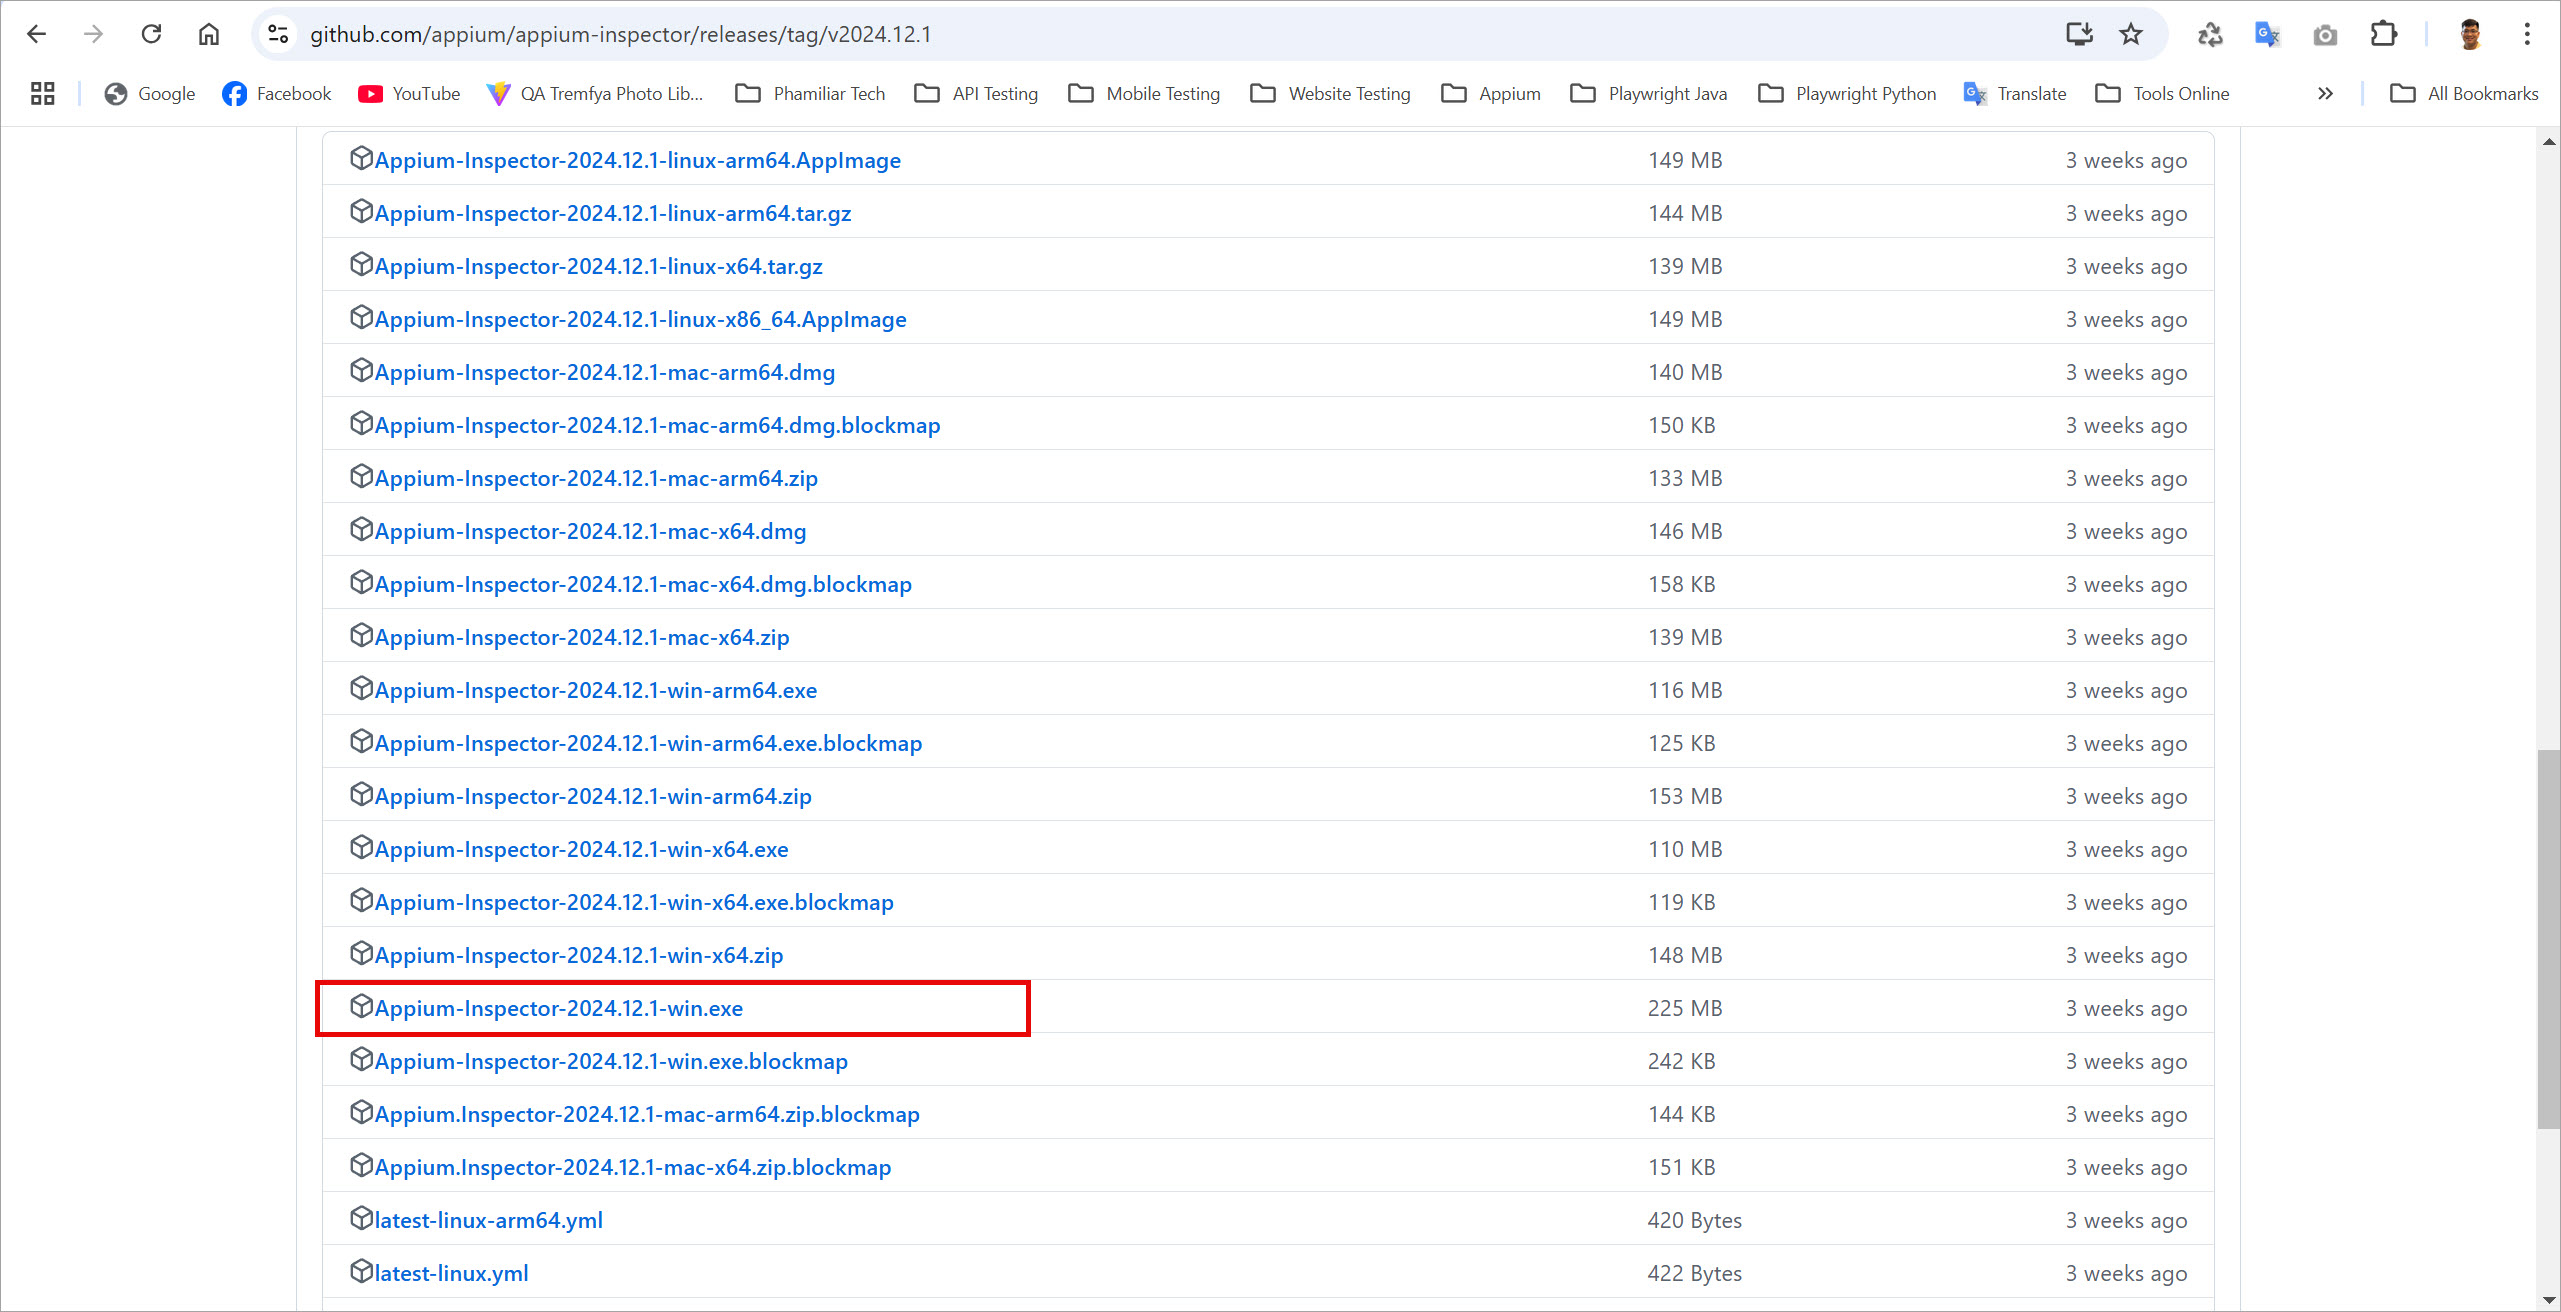Open QA Tremfya Photo Lib bookmark
2561x1312 pixels.
(x=595, y=93)
